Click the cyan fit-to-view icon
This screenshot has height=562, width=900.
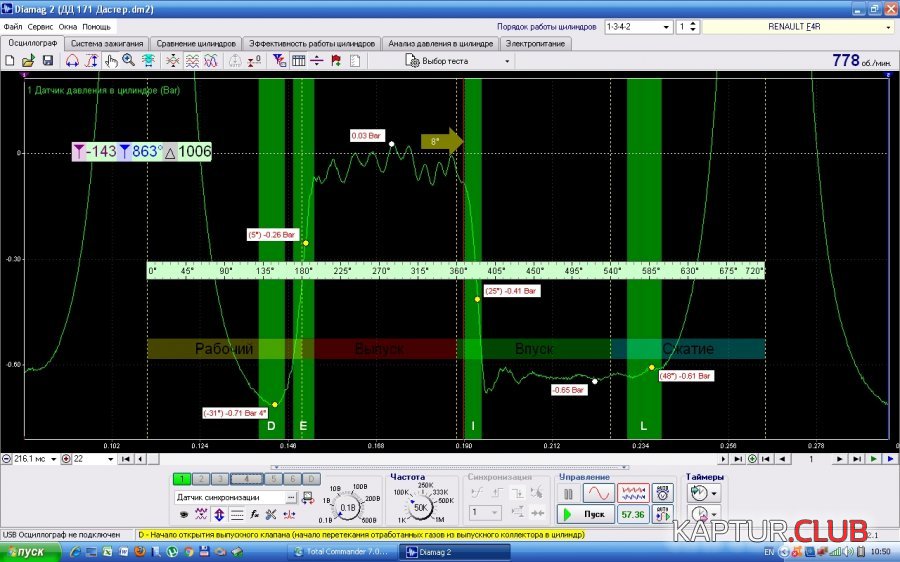(x=148, y=60)
